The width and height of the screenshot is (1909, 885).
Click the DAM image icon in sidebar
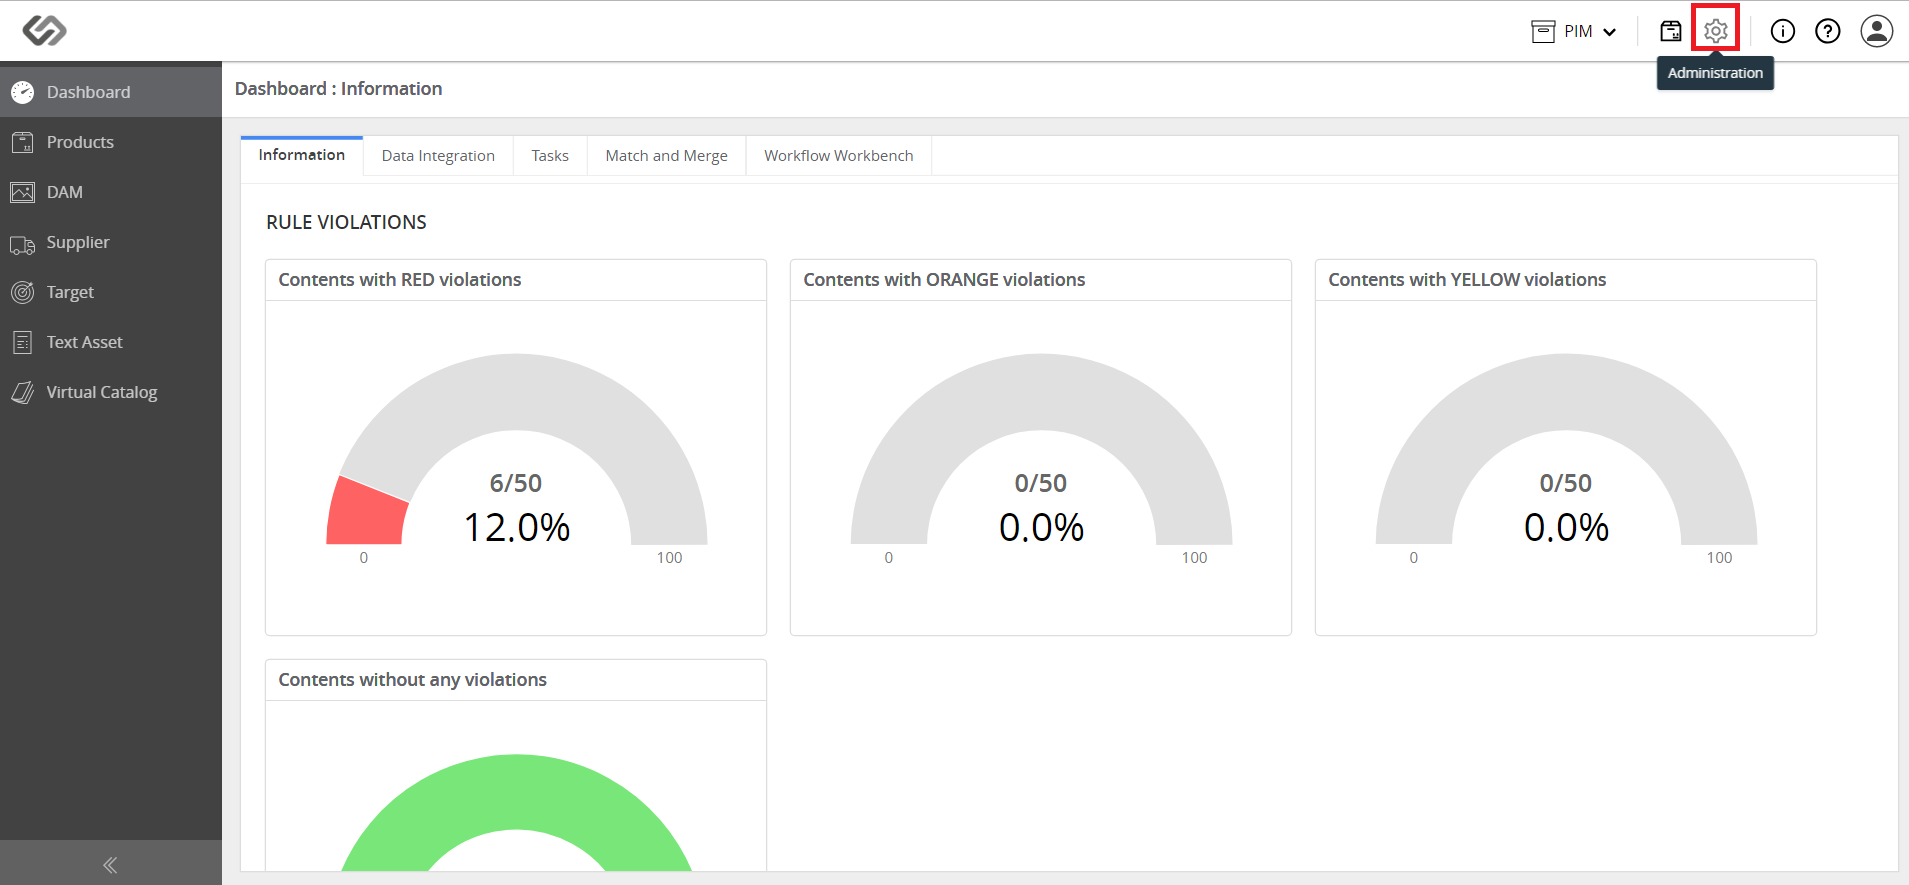click(x=22, y=192)
